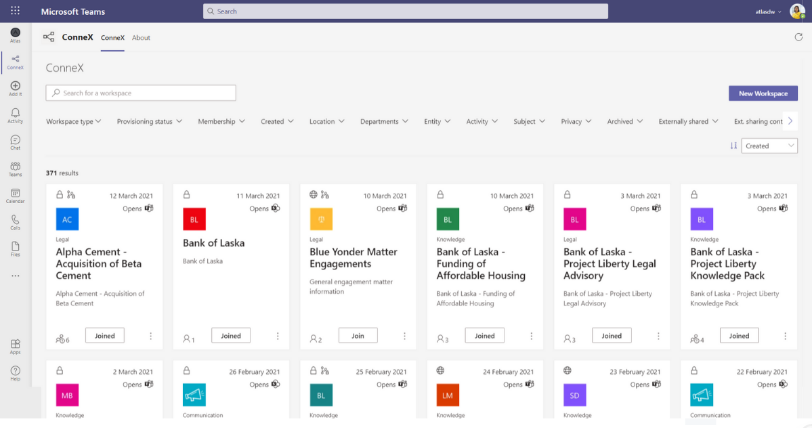
Task: Toggle sort direction icon beside Created
Action: tap(733, 146)
